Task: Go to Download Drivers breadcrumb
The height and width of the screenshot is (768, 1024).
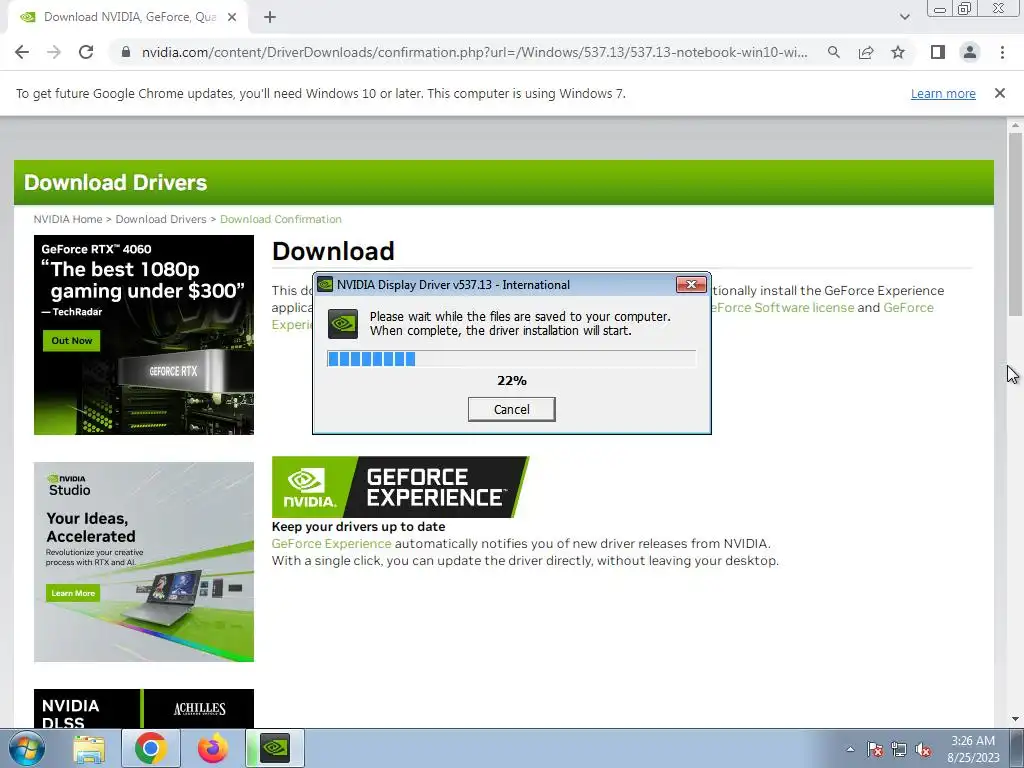Action: [x=161, y=219]
